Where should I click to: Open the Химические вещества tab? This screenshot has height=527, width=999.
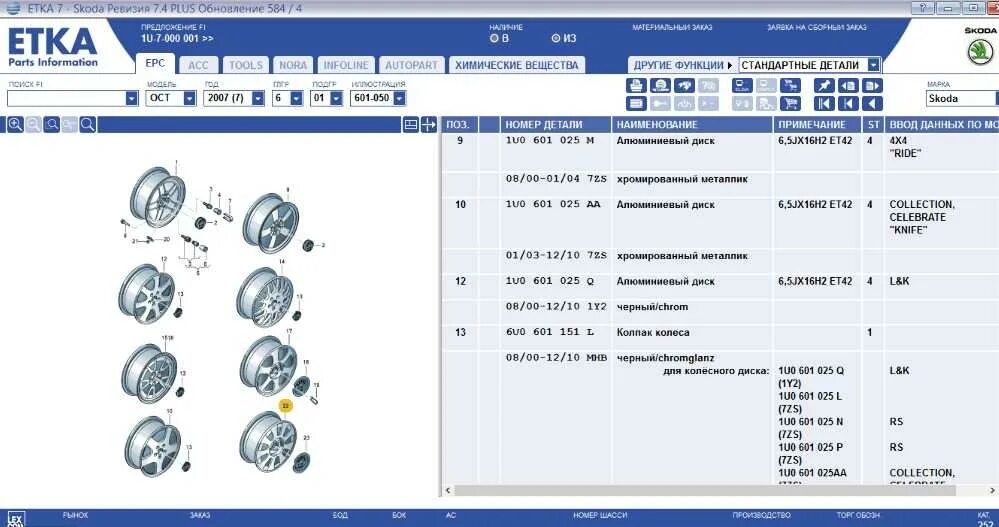point(517,65)
